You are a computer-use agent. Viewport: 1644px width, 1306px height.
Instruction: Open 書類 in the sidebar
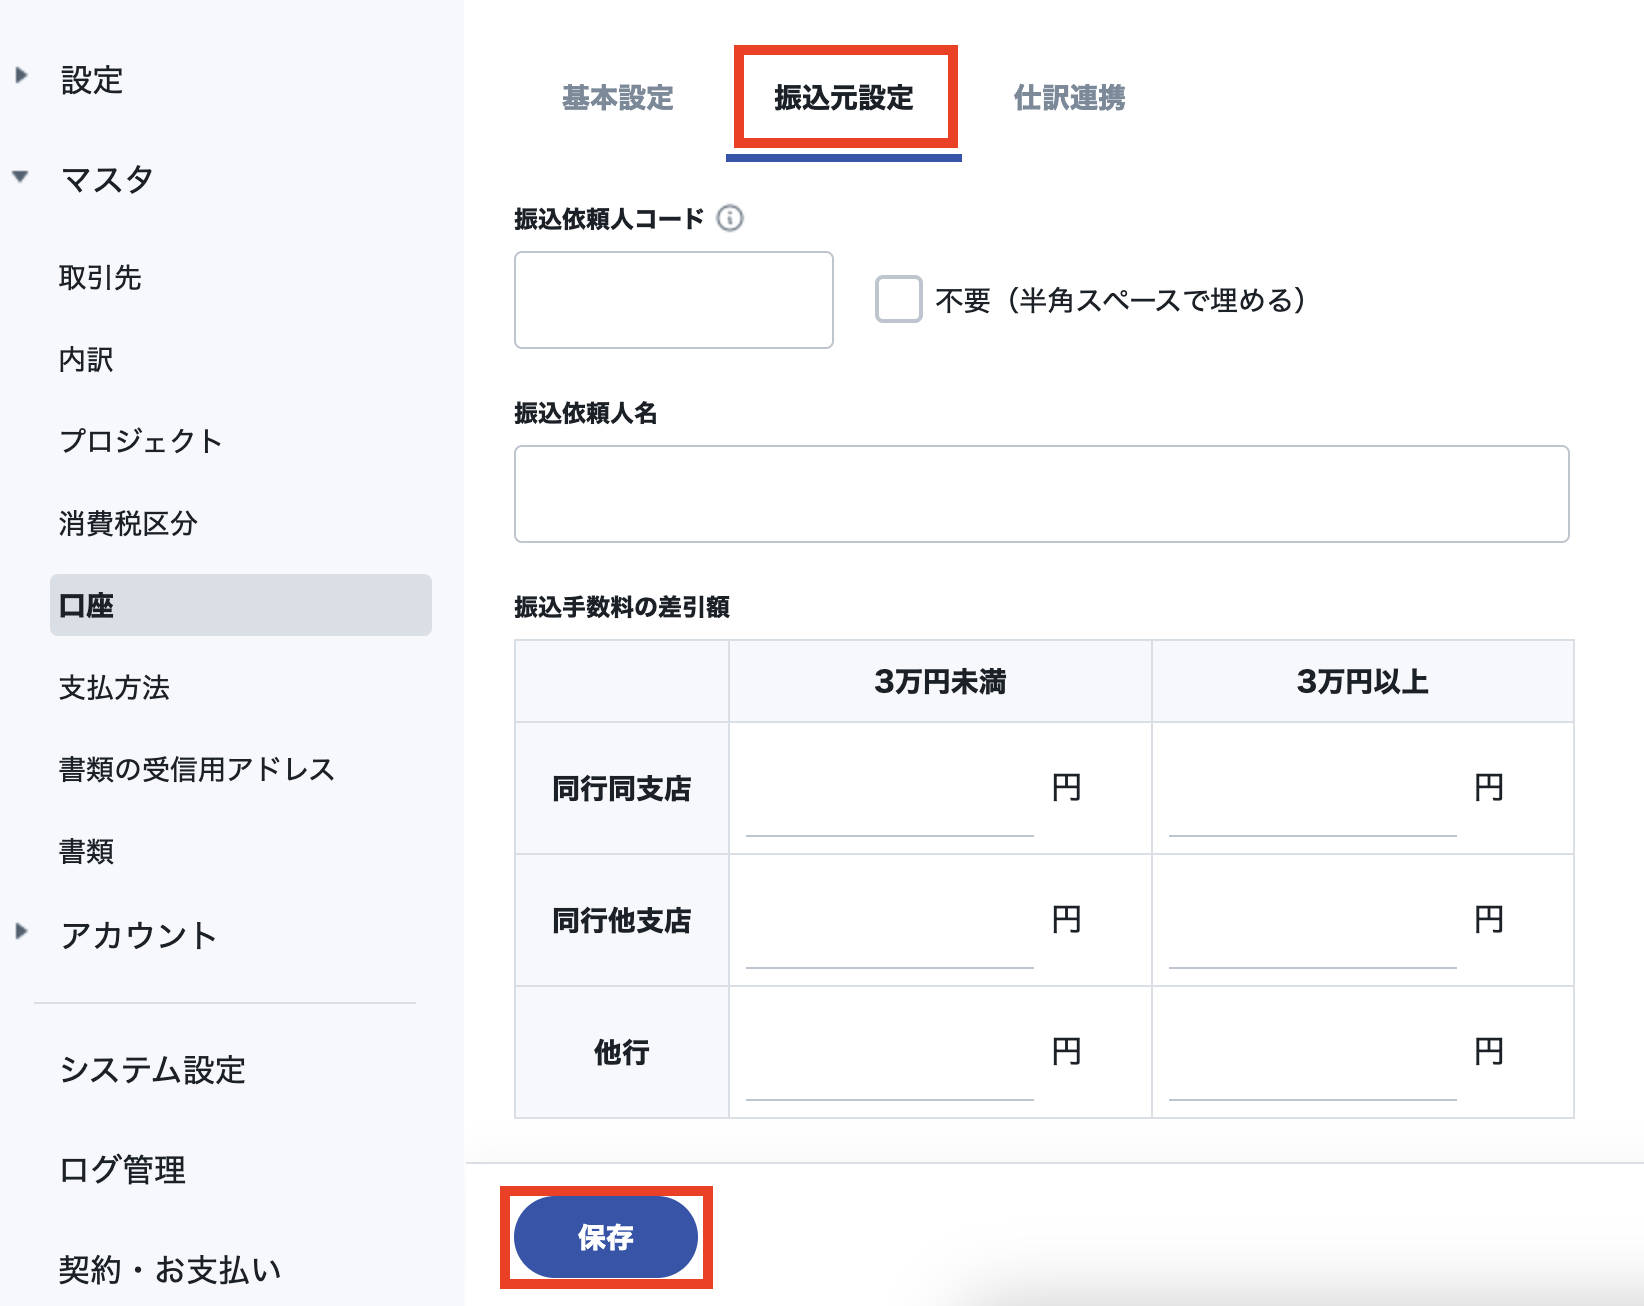click(86, 851)
